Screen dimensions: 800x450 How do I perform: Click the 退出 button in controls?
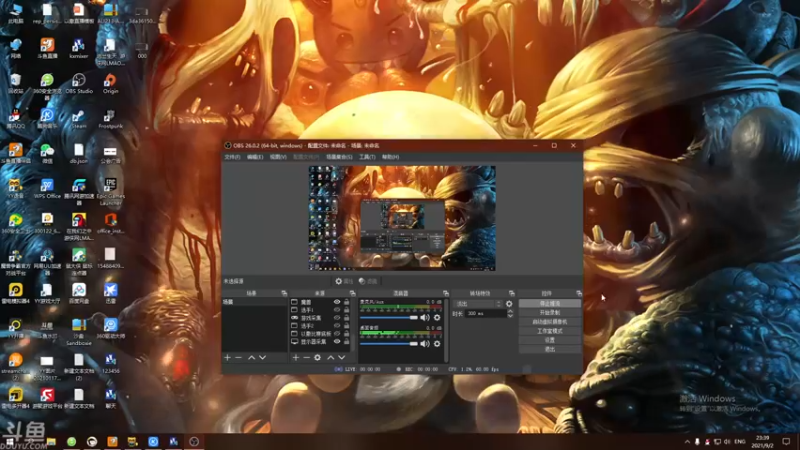point(549,349)
